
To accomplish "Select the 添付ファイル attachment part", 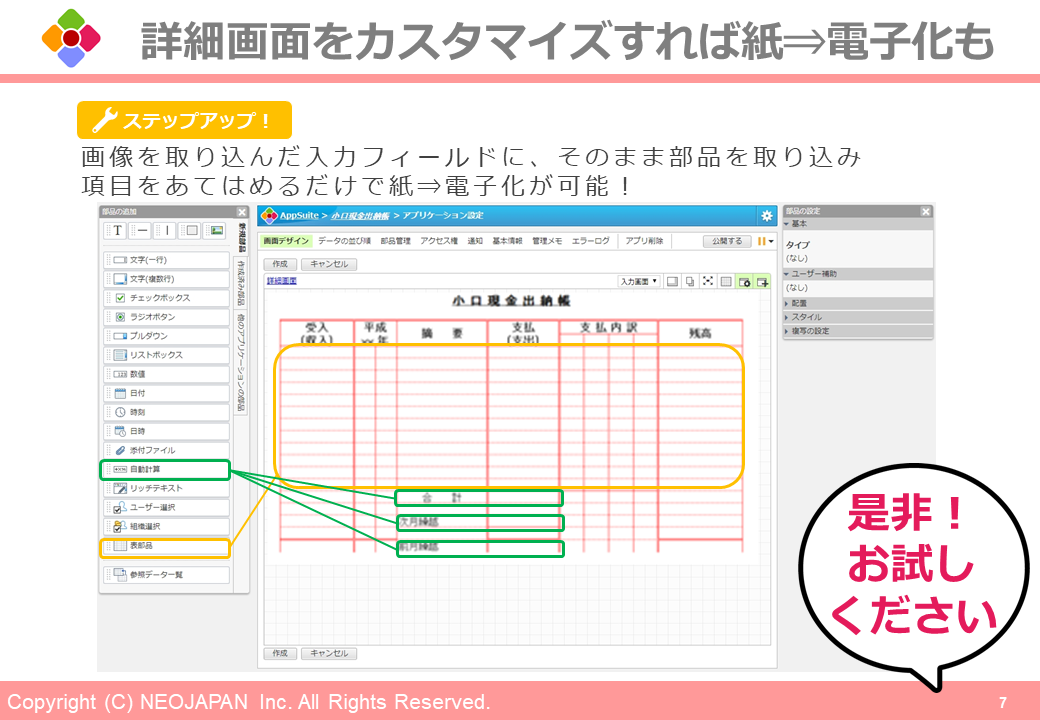I will 166,450.
